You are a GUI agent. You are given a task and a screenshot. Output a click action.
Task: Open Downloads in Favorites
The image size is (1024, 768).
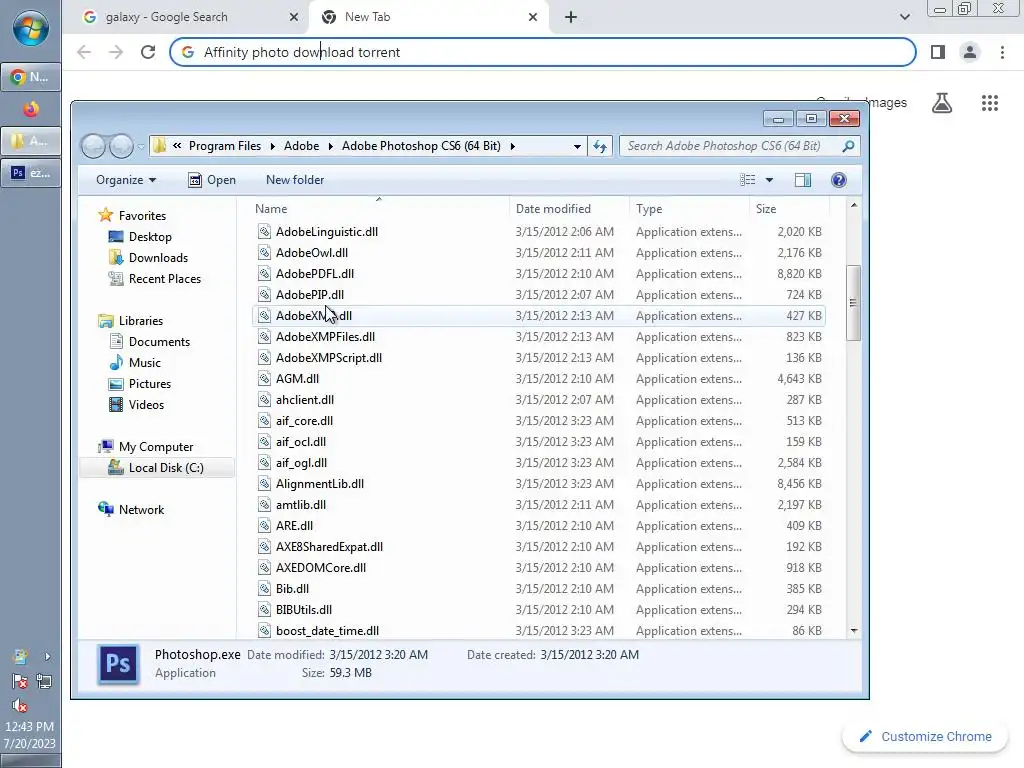158,258
